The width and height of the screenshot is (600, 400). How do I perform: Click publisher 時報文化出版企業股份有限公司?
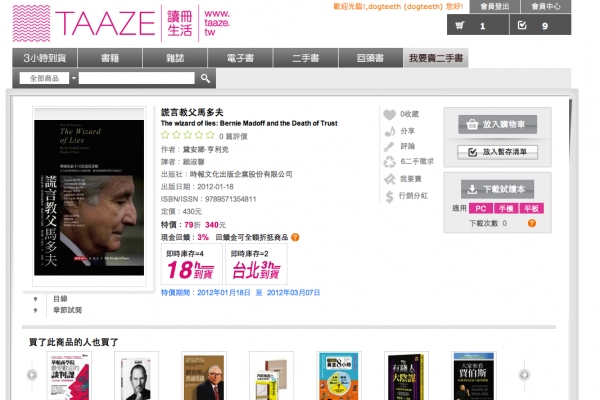pos(241,175)
